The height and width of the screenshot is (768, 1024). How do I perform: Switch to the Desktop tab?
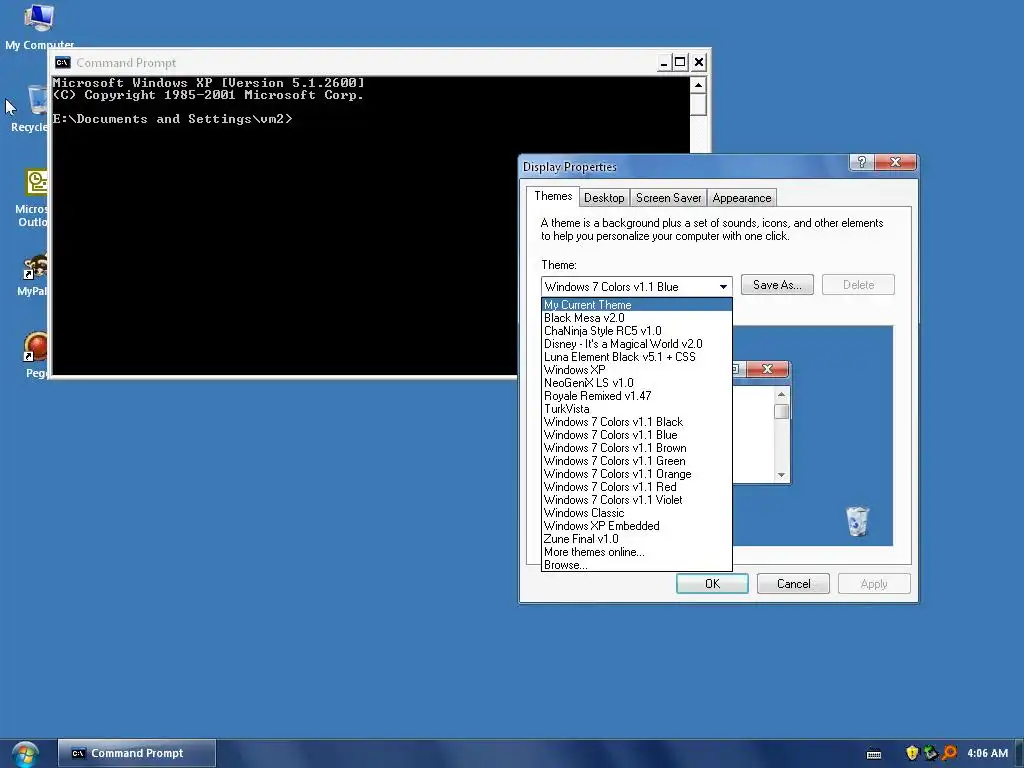[x=604, y=198]
